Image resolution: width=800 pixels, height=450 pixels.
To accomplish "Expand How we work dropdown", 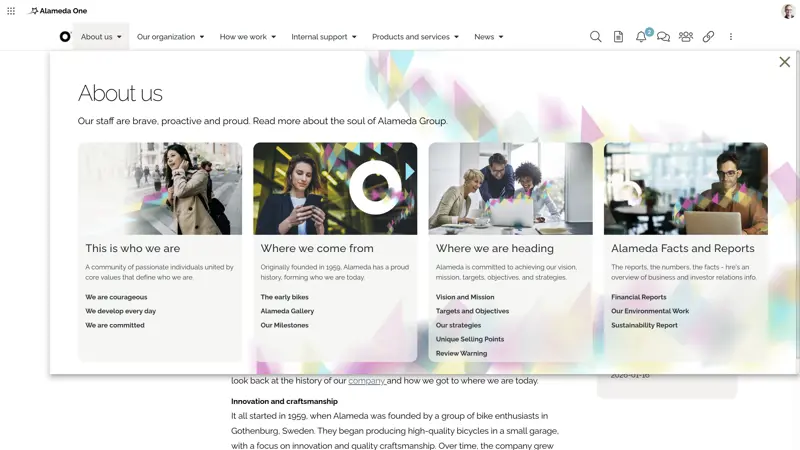I will coord(247,37).
